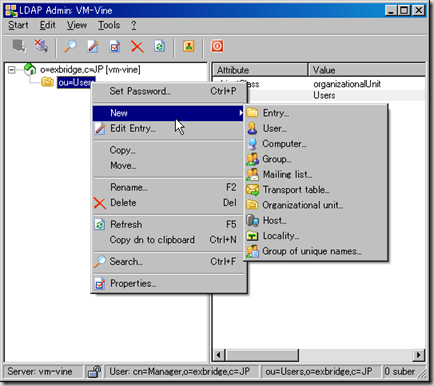Choose Search... in context menu

pyautogui.click(x=169, y=262)
